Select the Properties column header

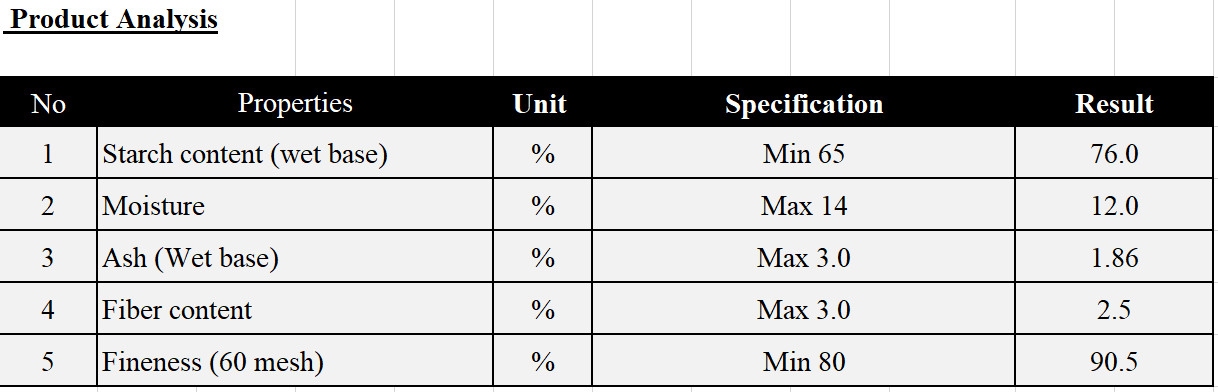295,104
